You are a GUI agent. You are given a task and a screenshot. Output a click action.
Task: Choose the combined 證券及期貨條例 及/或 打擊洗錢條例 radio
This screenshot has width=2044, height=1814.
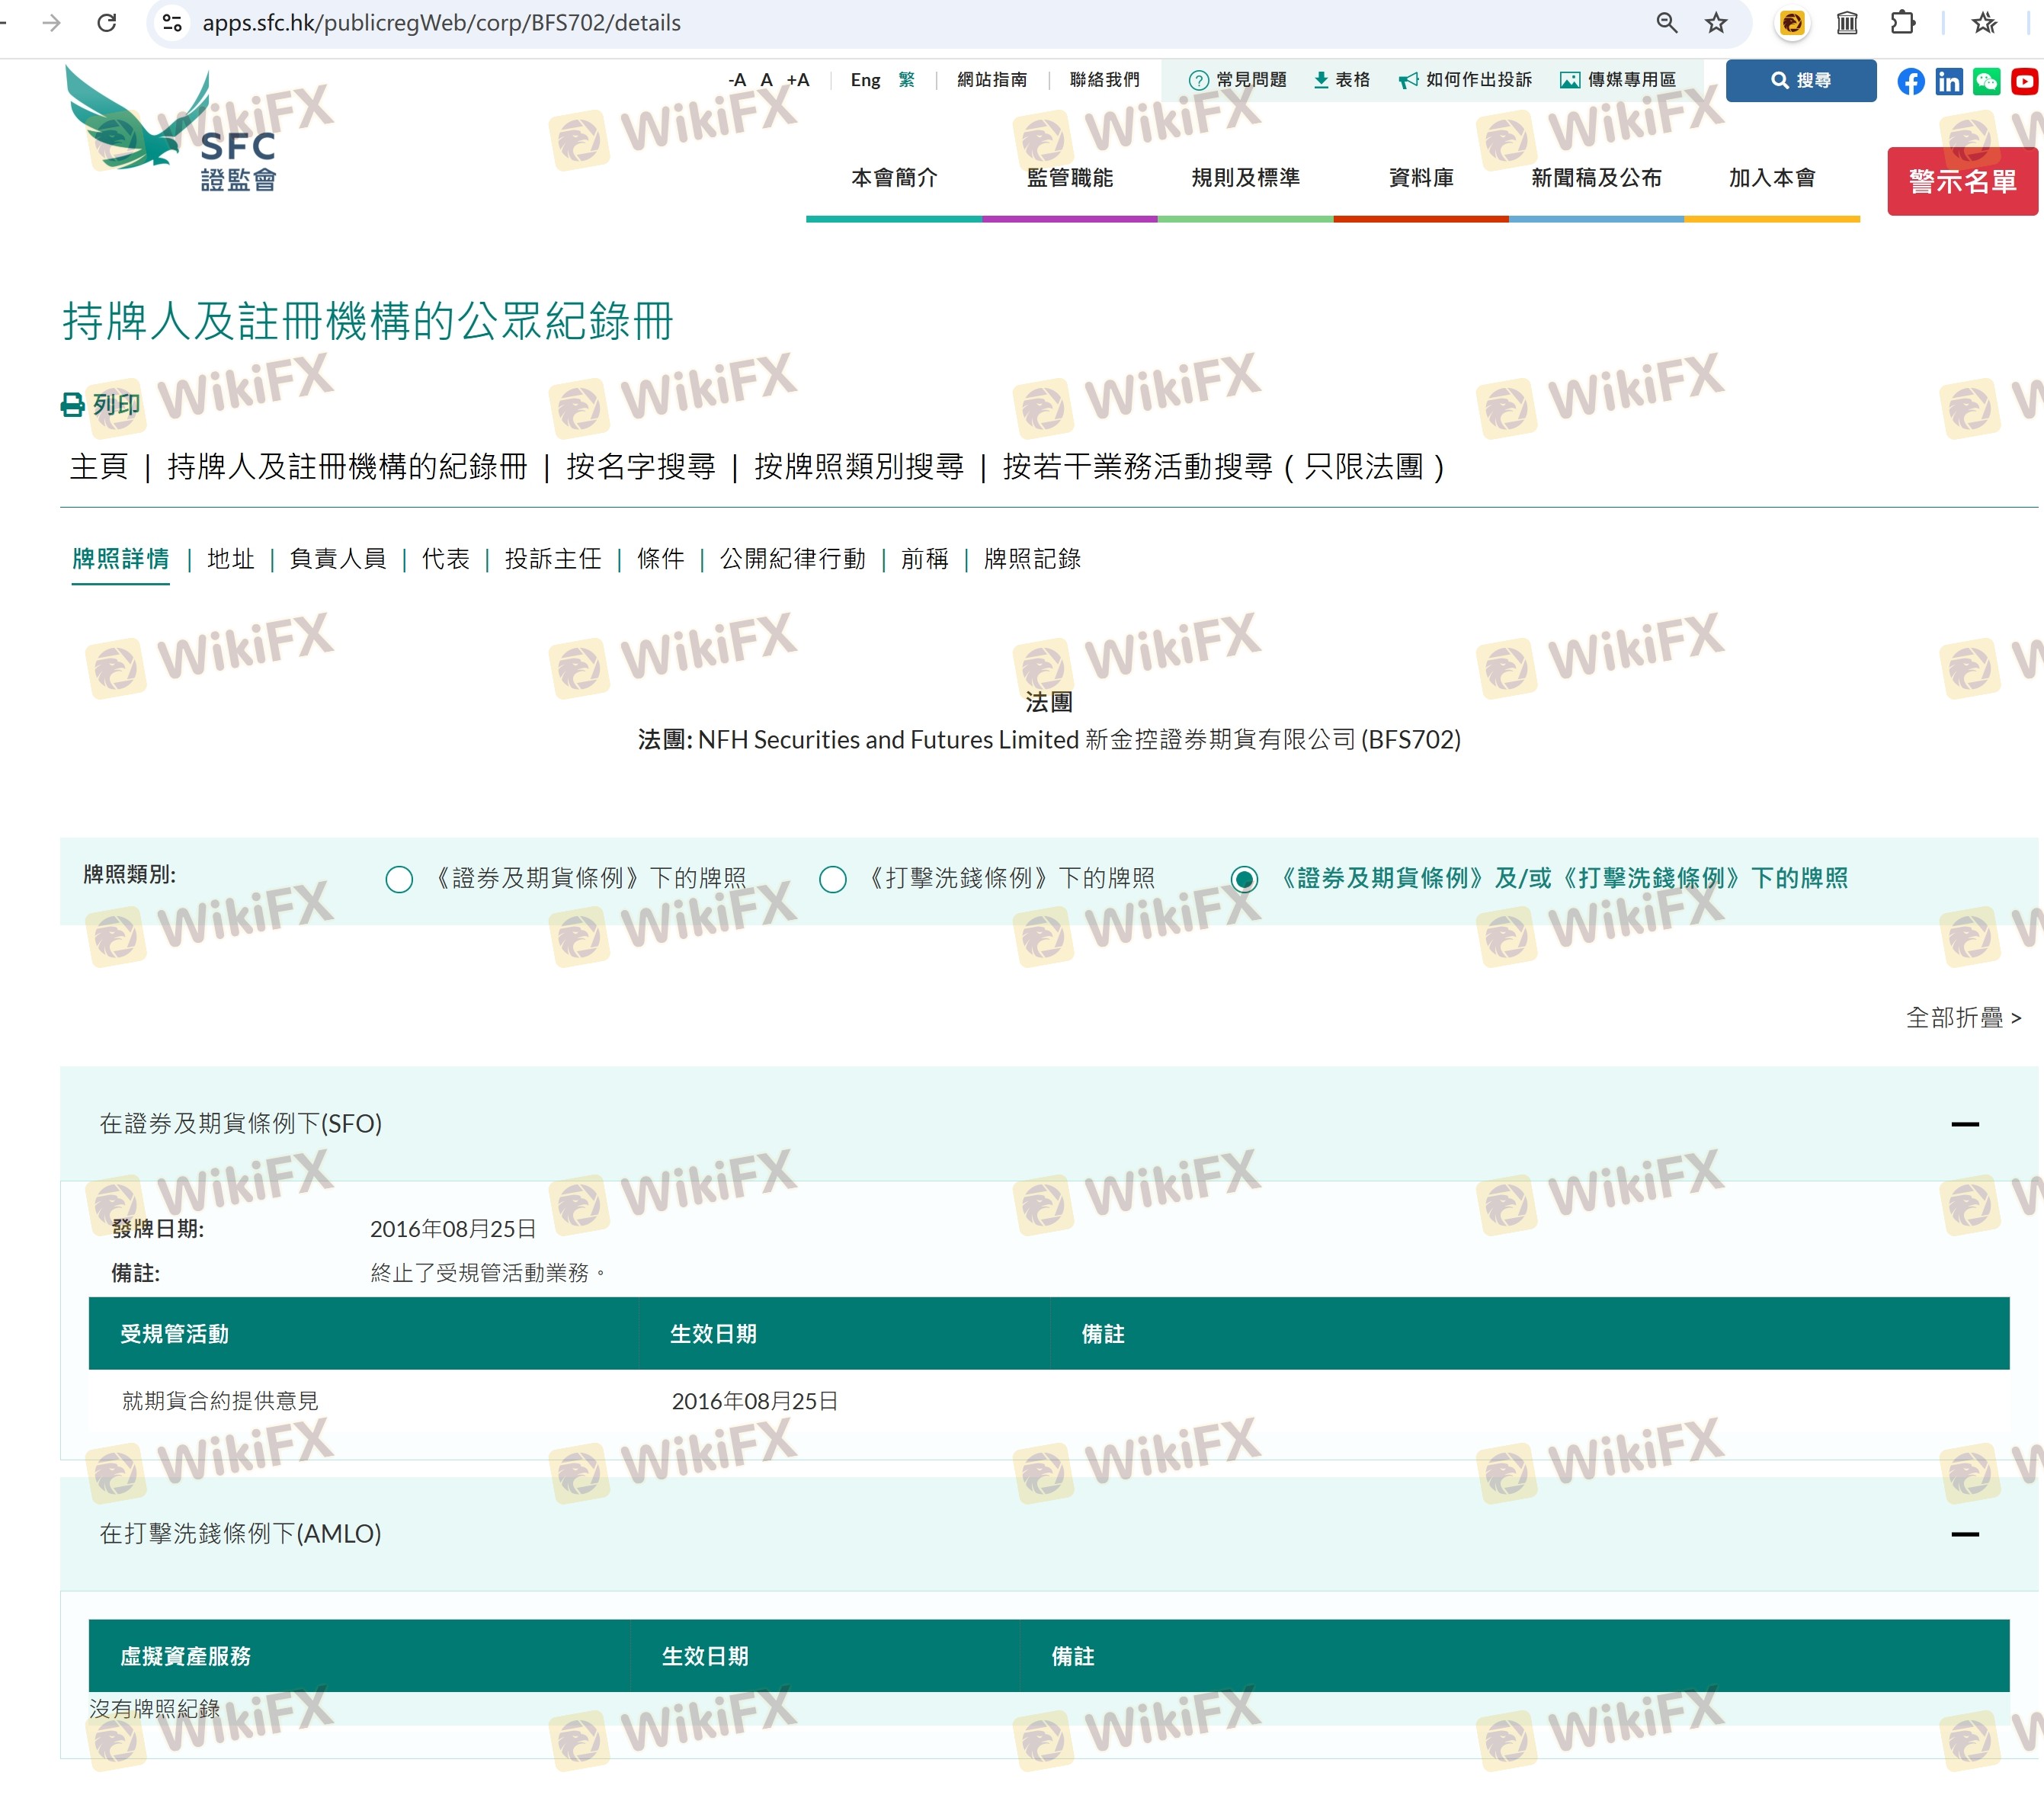1244,879
